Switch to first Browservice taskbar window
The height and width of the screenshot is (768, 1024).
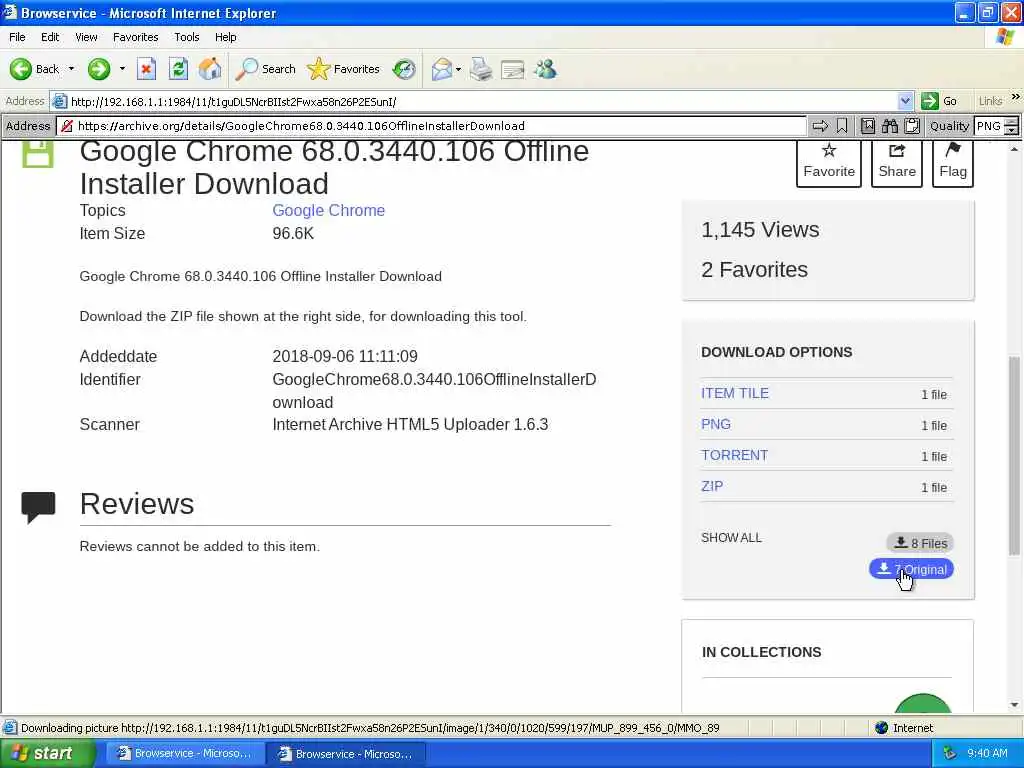coord(184,753)
